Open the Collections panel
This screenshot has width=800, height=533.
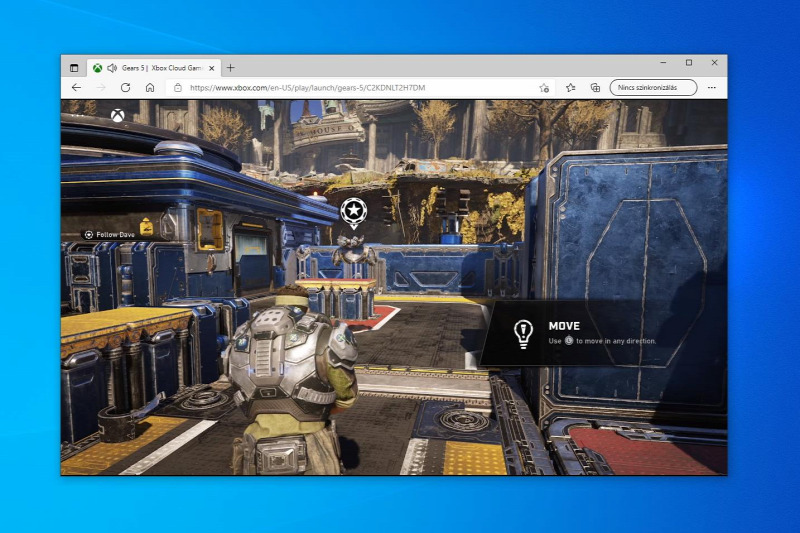point(595,88)
